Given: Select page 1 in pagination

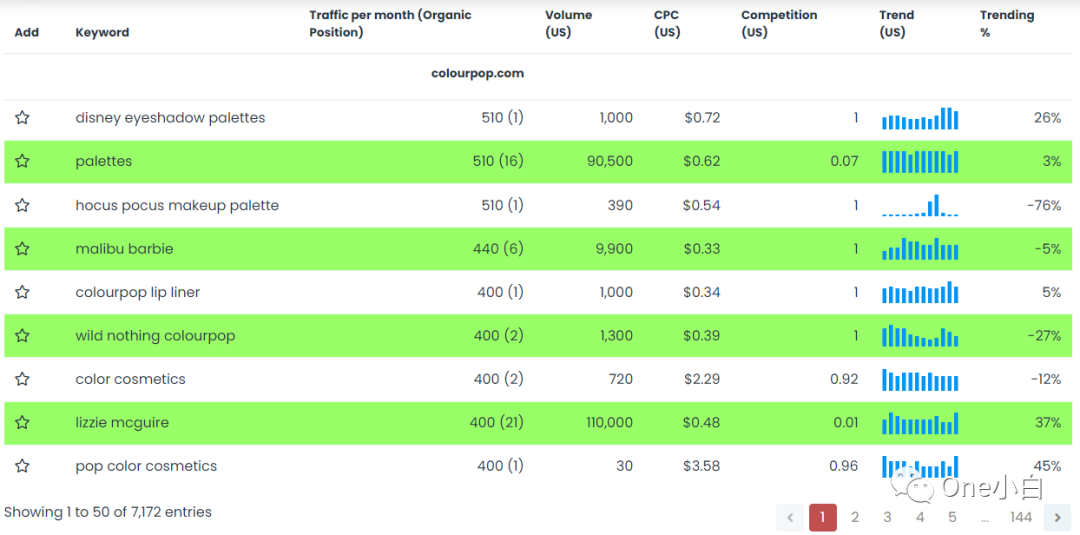Looking at the screenshot, I should [822, 518].
